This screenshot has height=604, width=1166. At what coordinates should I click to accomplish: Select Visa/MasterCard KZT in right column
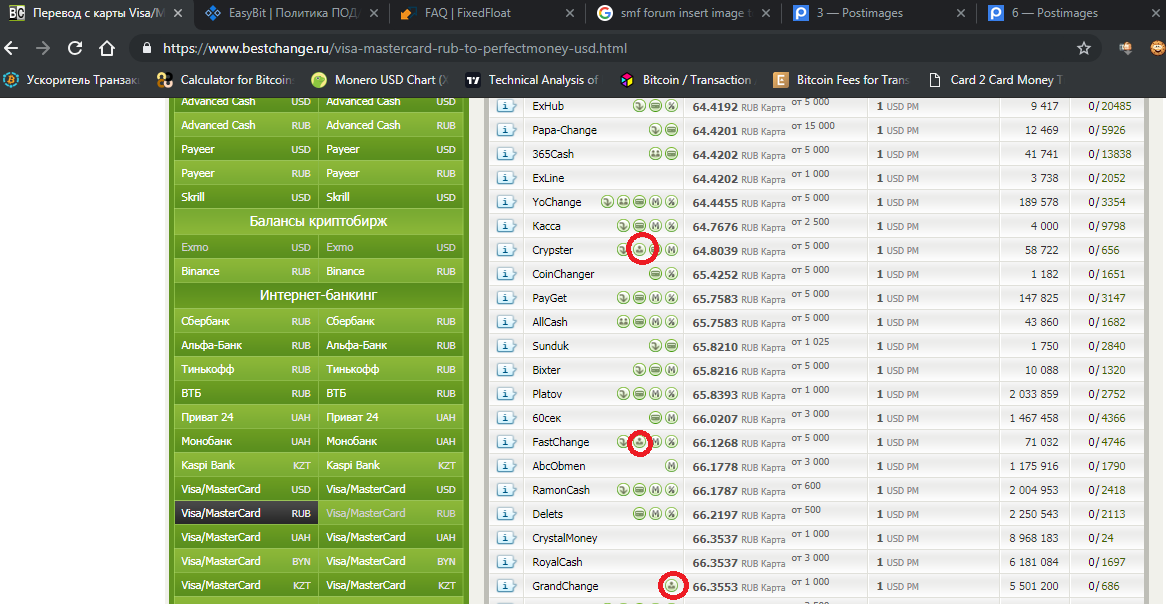390,585
